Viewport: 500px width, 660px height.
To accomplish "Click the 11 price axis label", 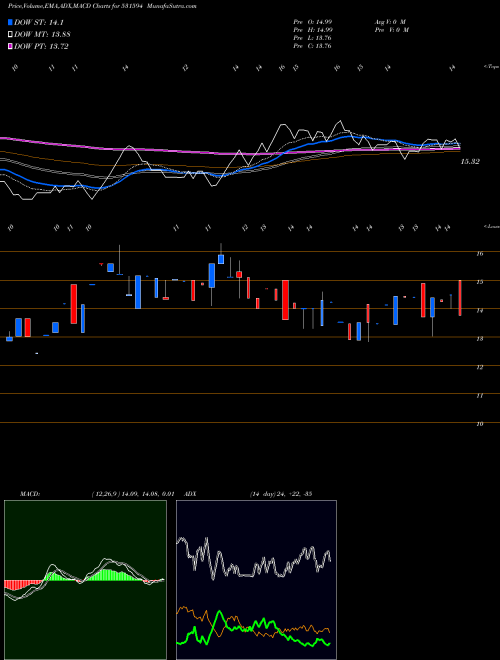I will [479, 396].
